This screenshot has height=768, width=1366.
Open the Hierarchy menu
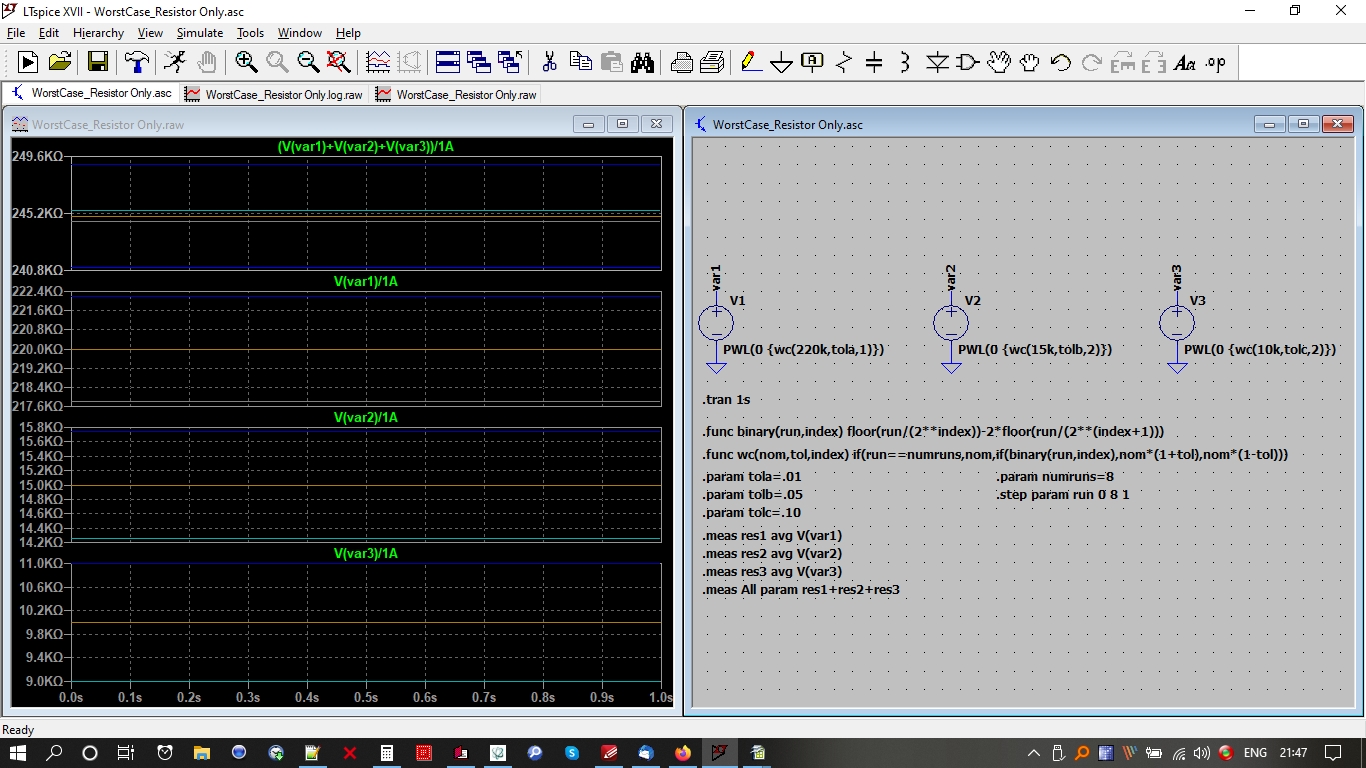click(x=98, y=33)
